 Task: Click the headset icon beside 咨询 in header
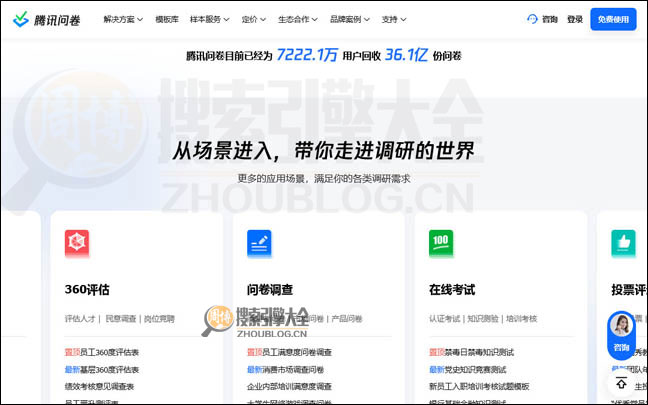point(532,19)
